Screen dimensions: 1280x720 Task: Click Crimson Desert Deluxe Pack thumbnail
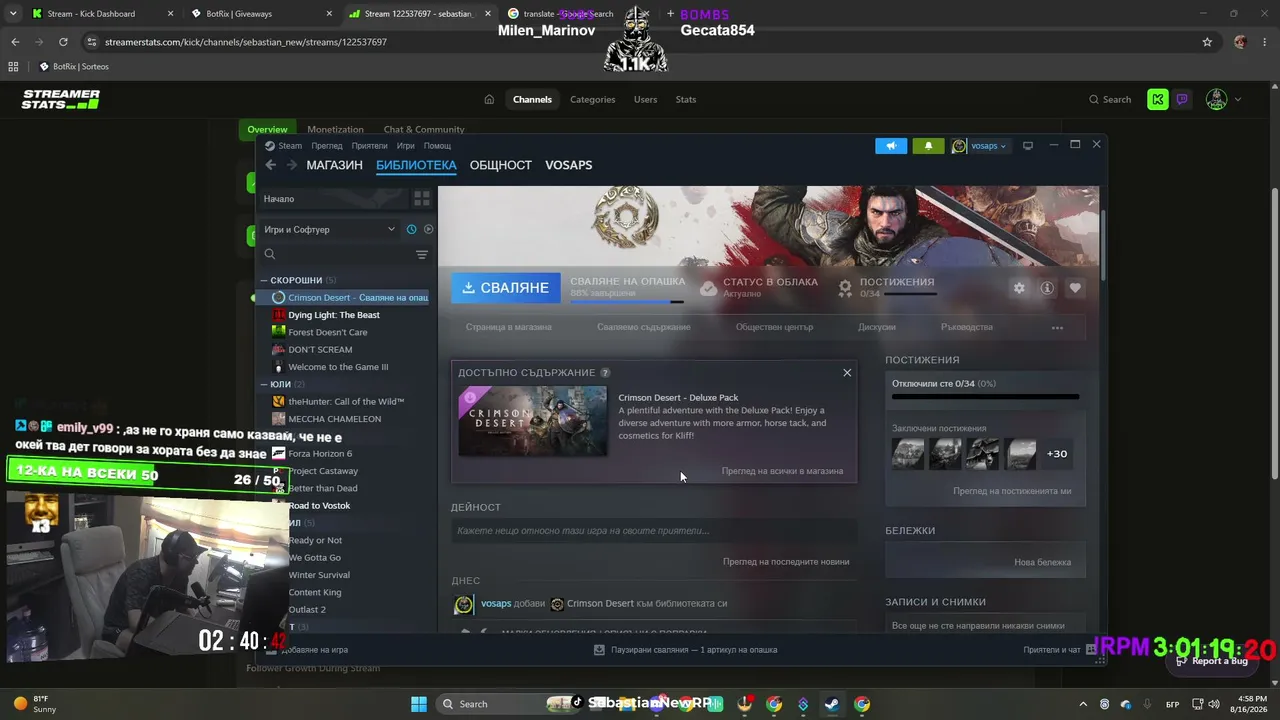coord(533,421)
